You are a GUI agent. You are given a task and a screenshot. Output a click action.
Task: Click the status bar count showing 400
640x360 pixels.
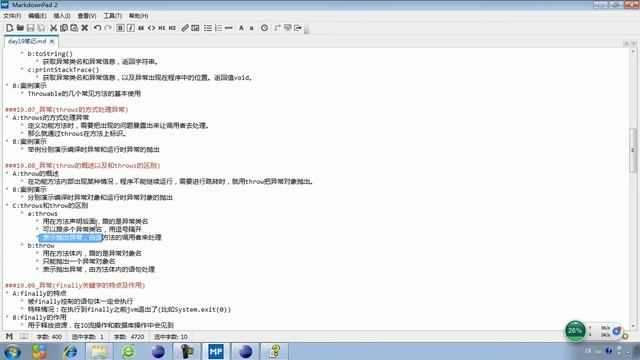coord(49,337)
